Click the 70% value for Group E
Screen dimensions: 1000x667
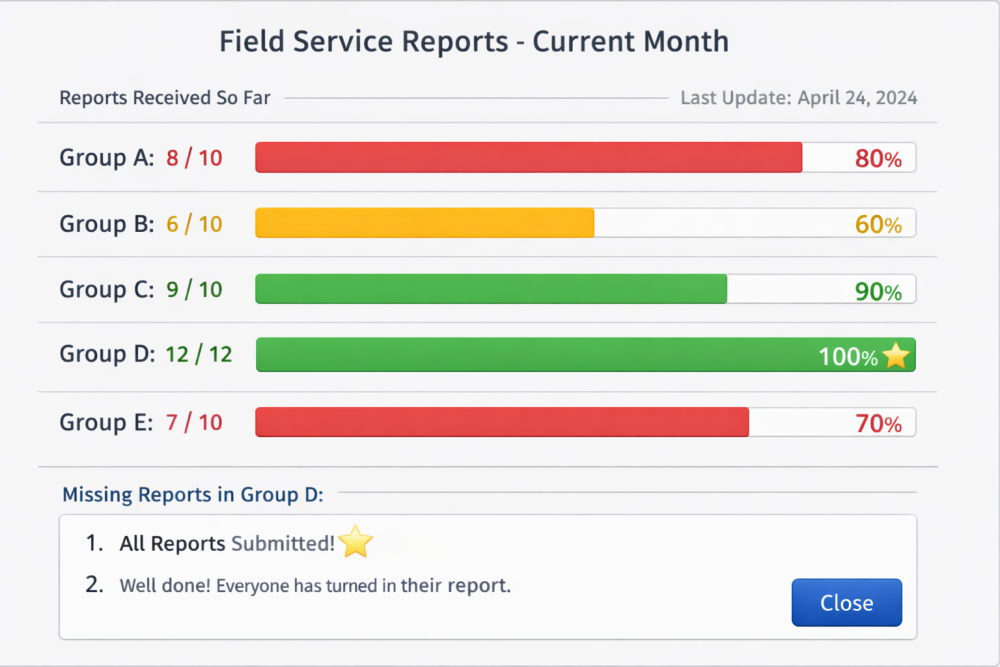pos(878,424)
